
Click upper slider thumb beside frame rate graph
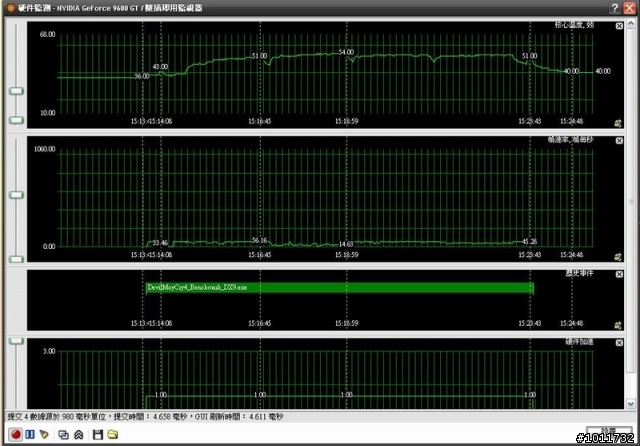coord(16,195)
